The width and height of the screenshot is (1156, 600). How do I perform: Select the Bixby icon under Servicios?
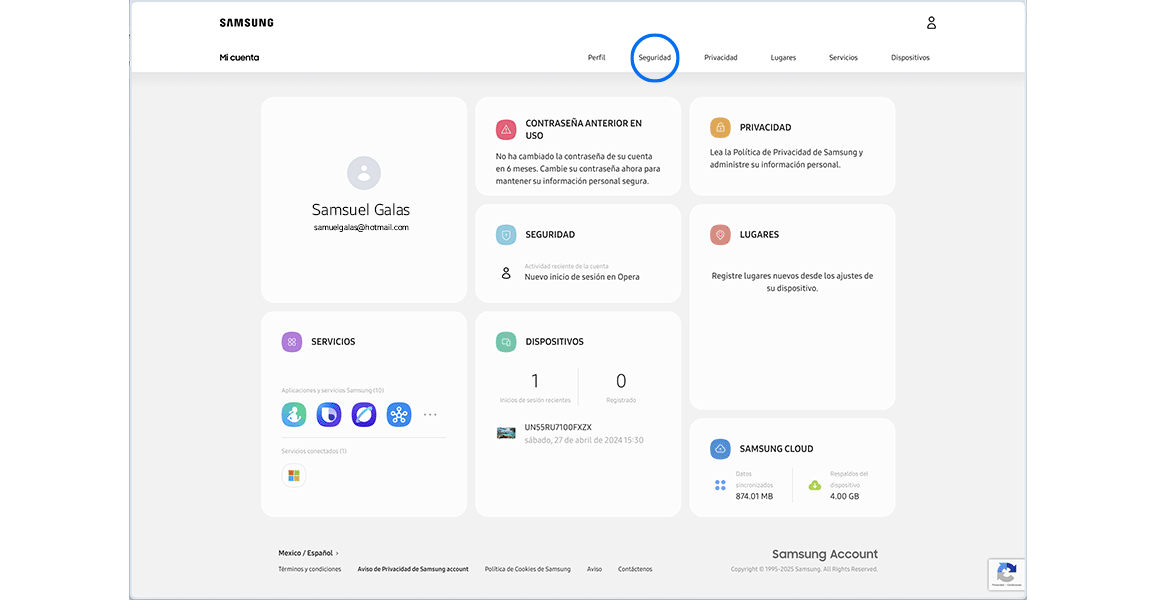click(329, 414)
